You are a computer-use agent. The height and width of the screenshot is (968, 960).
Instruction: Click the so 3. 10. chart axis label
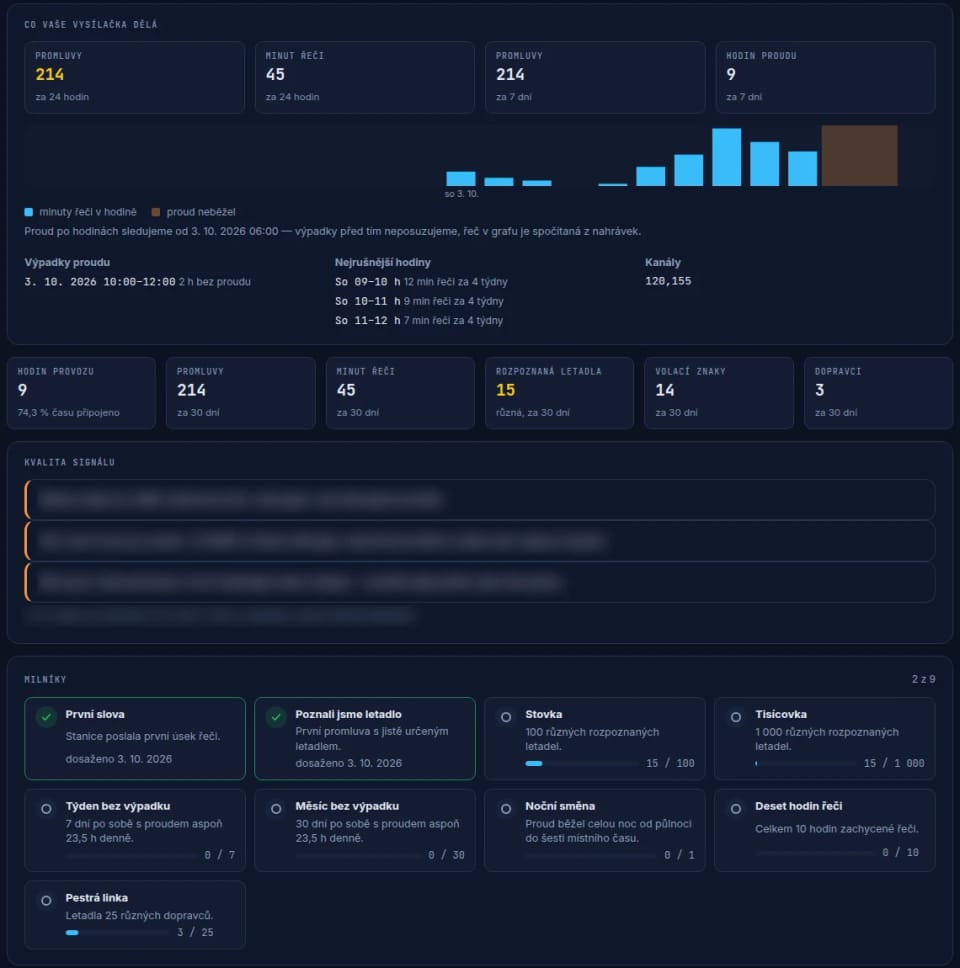pos(461,194)
